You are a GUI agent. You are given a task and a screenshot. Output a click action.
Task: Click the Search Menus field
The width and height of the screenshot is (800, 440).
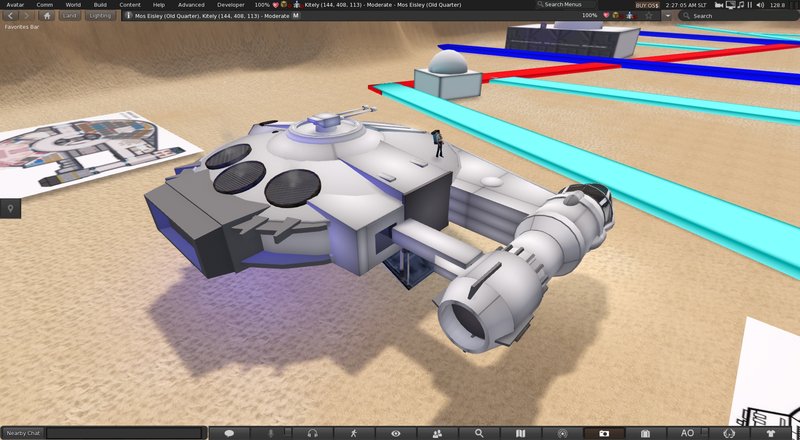pos(565,5)
